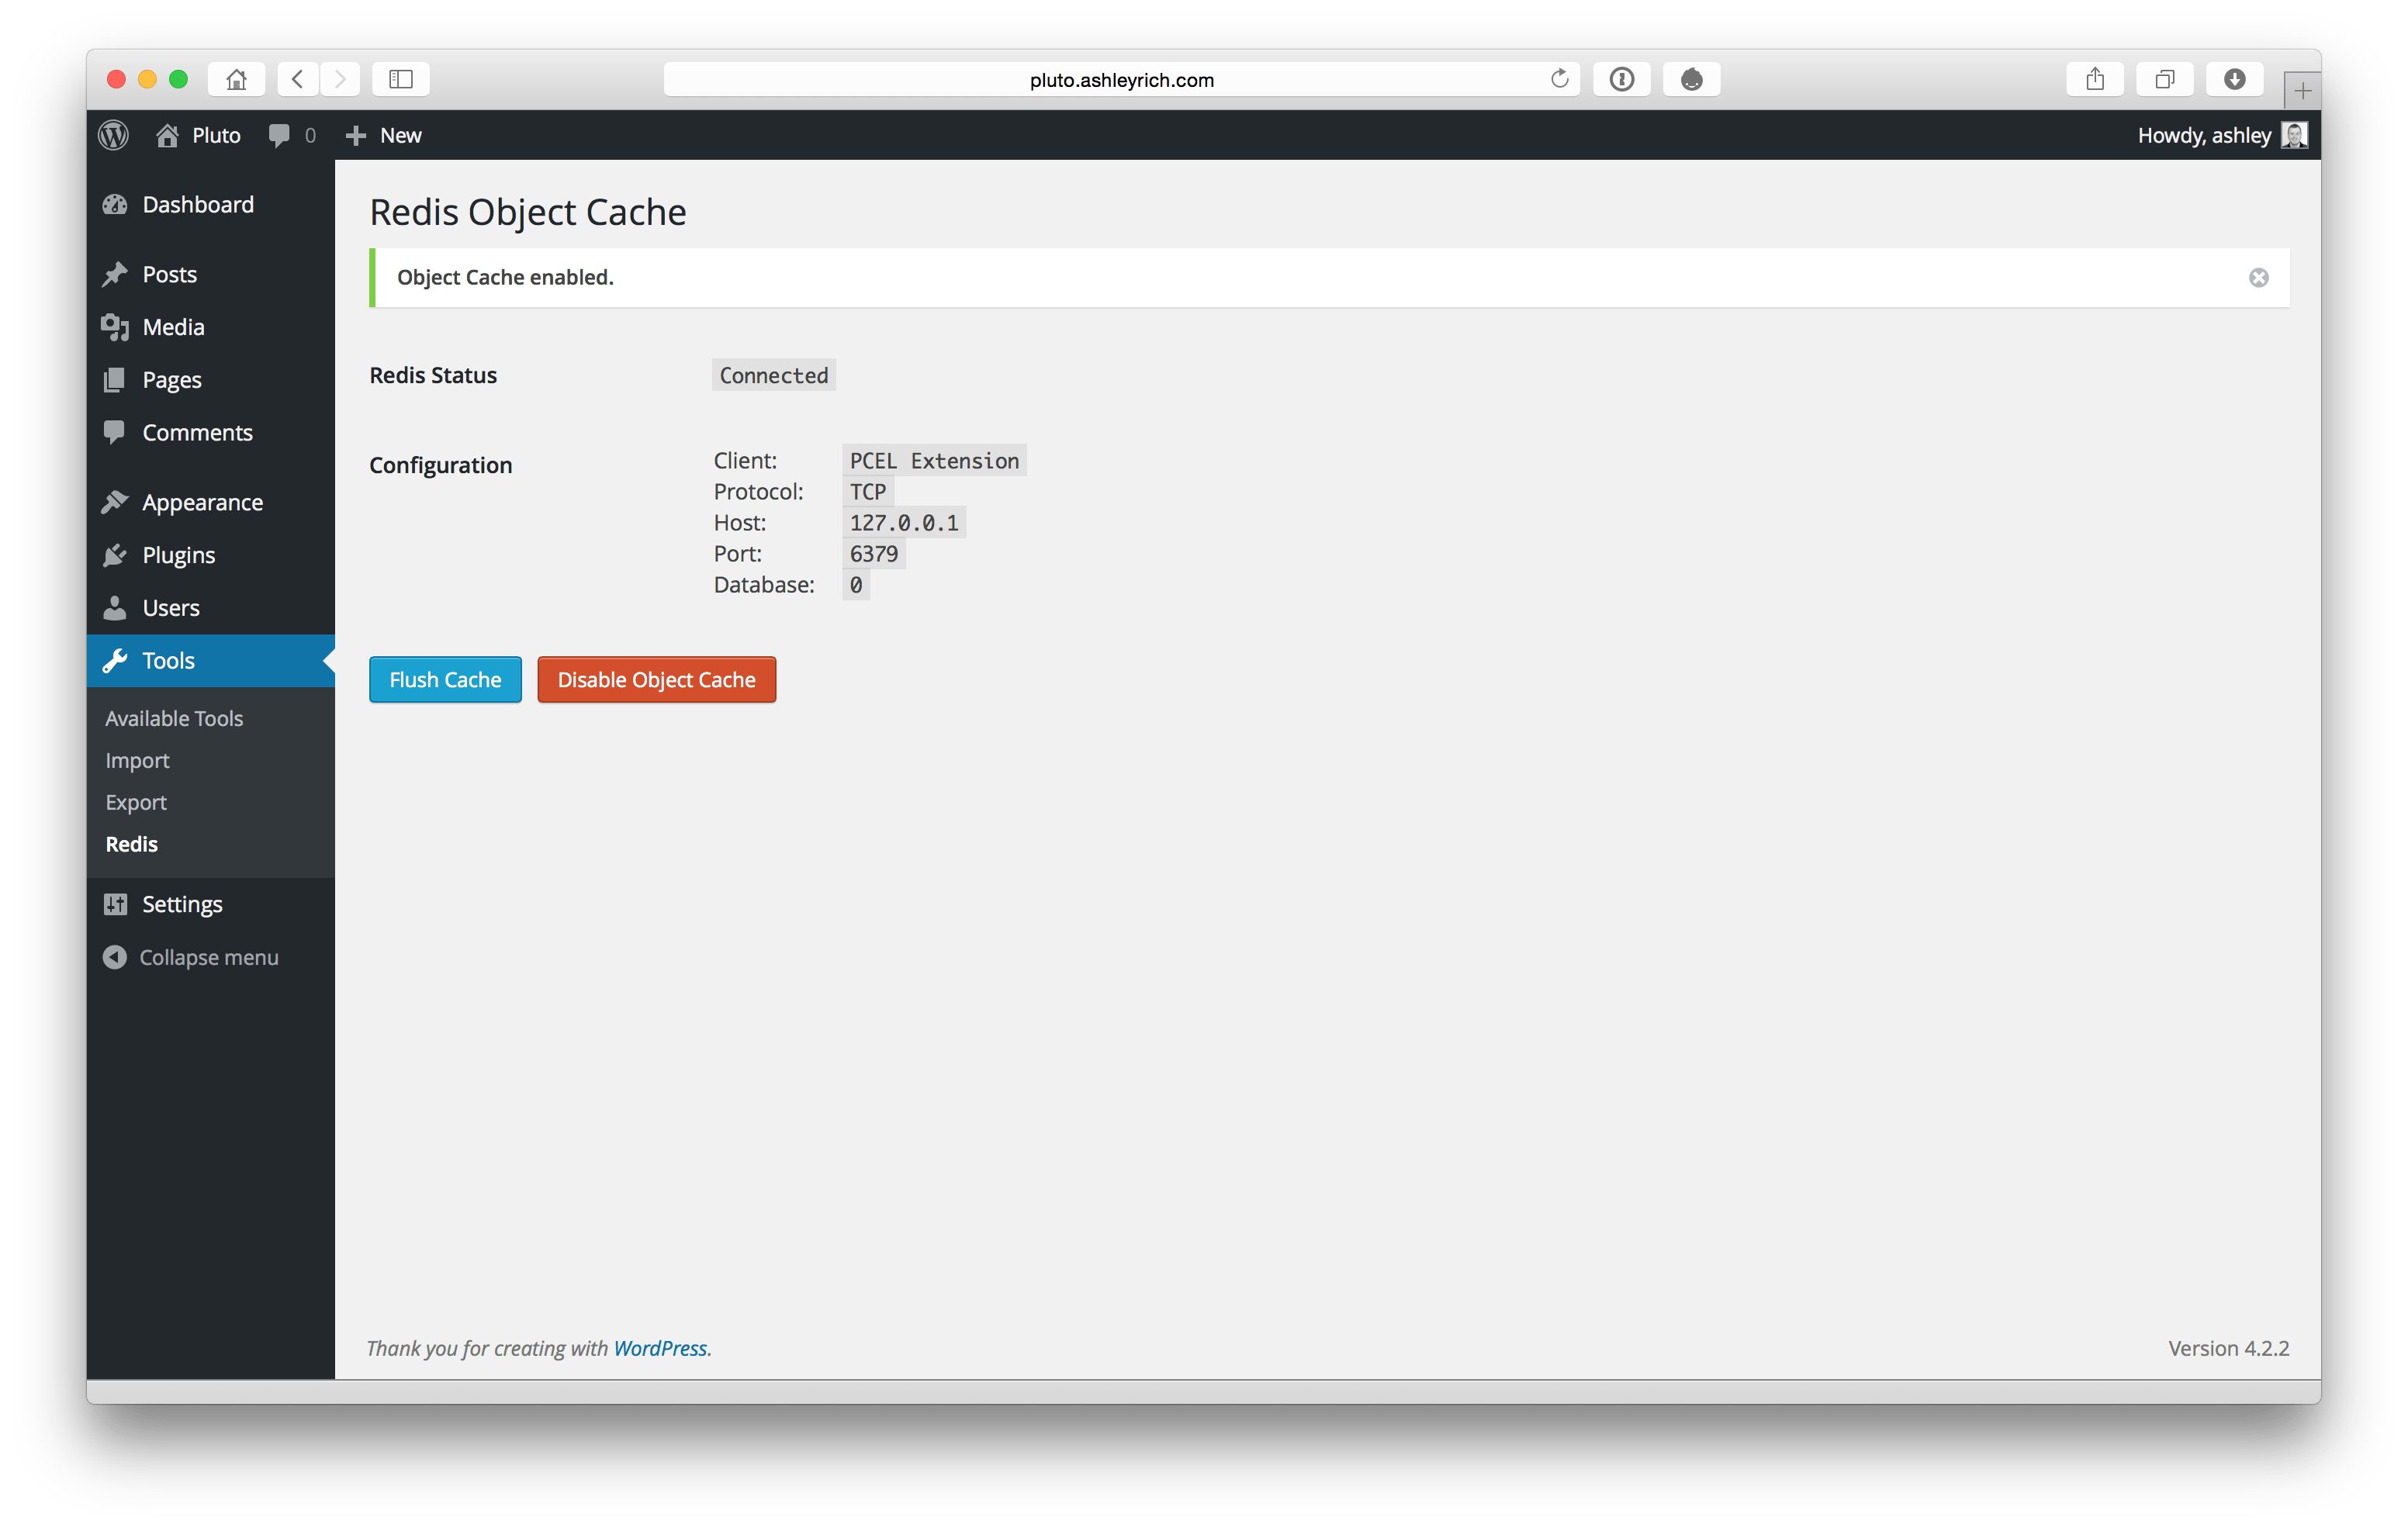Click the WordPress logo in the admin bar
Image resolution: width=2408 pixels, height=1528 pixels.
coord(112,134)
